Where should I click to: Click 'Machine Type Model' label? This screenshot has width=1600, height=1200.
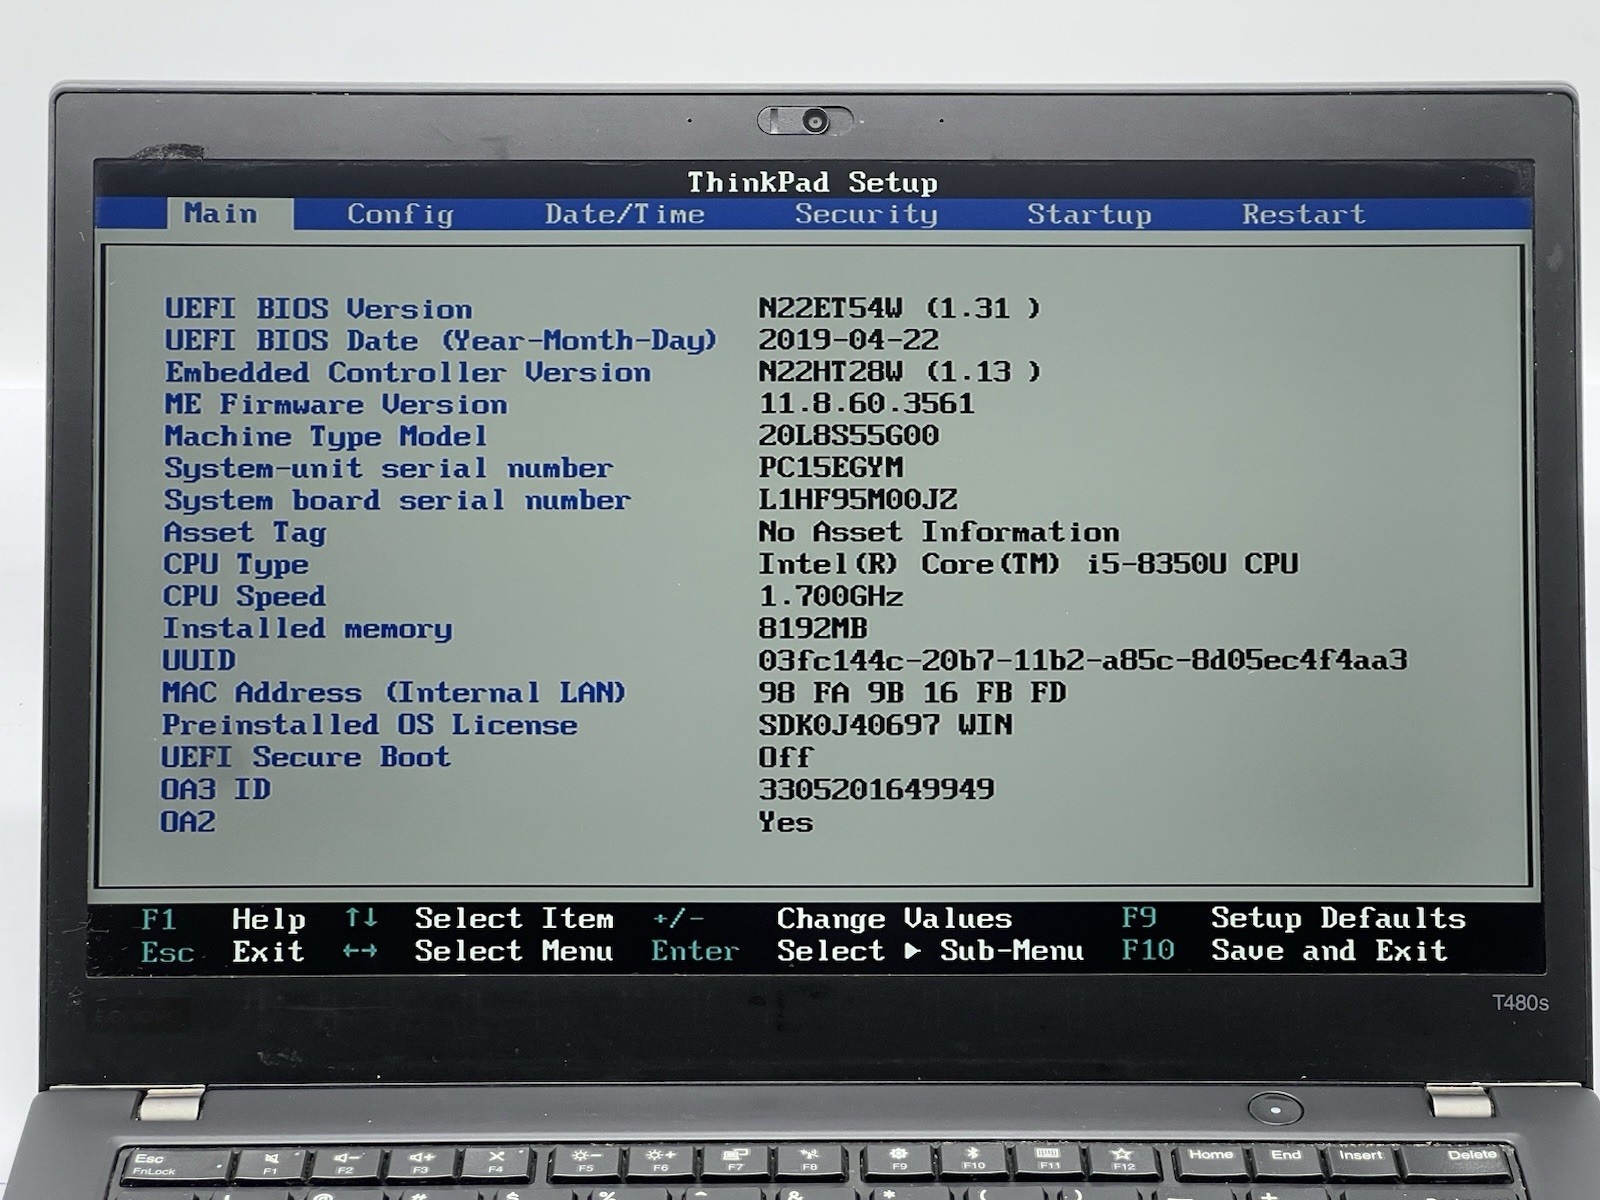click(x=326, y=437)
